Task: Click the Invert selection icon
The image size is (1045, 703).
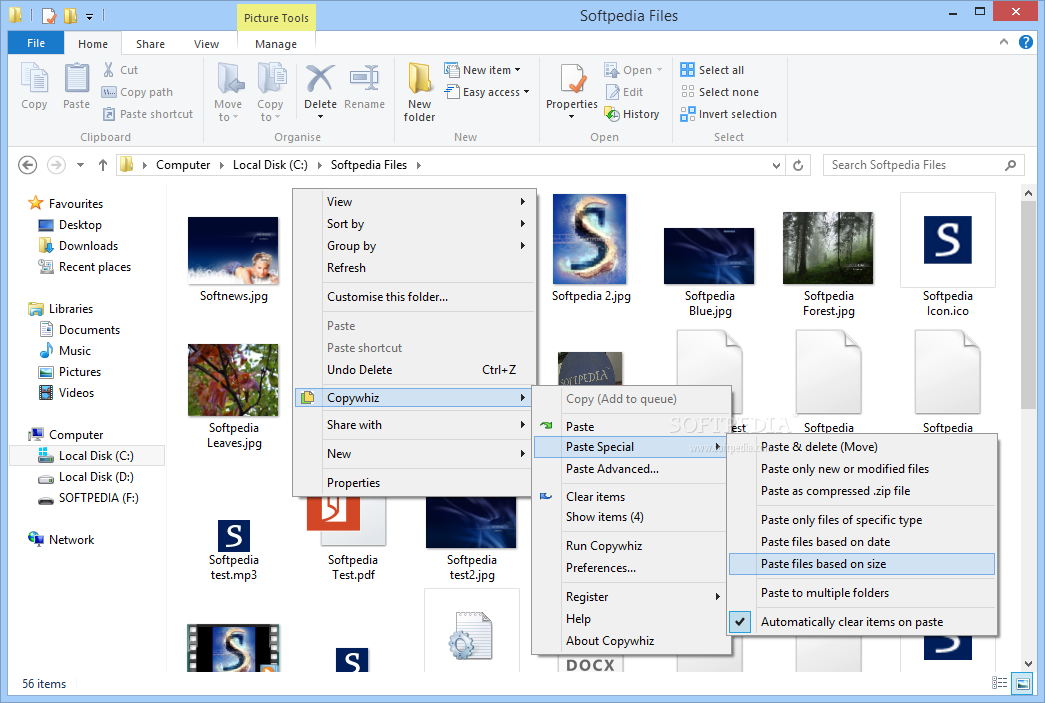Action: [687, 114]
